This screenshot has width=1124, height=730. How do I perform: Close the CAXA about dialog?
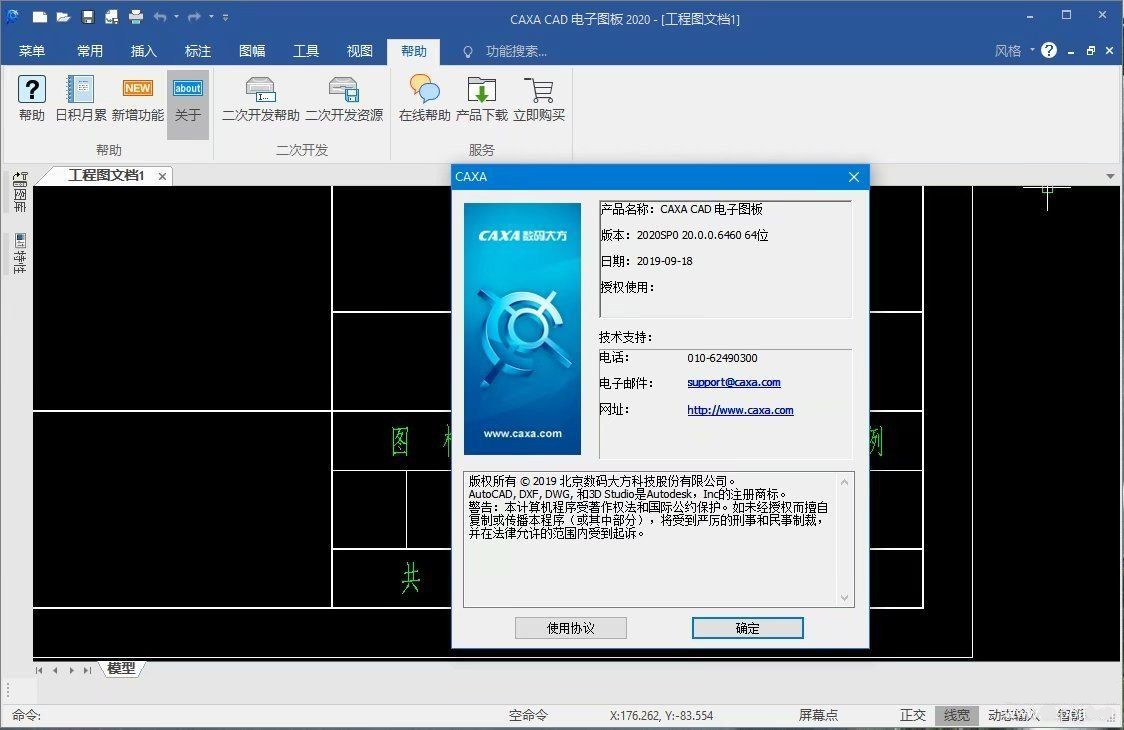pos(853,177)
